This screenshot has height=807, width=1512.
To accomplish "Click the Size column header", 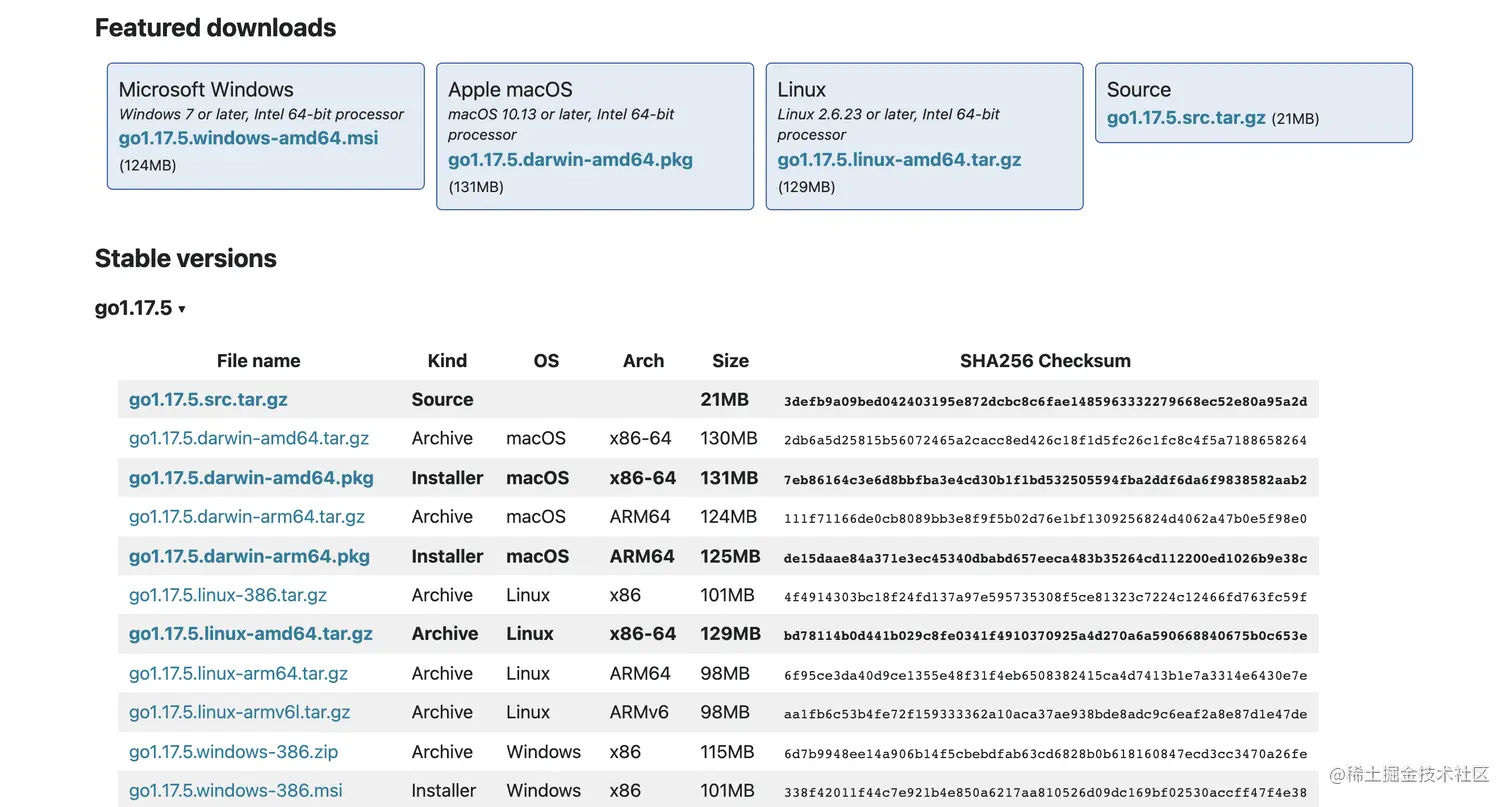I will (x=730, y=361).
